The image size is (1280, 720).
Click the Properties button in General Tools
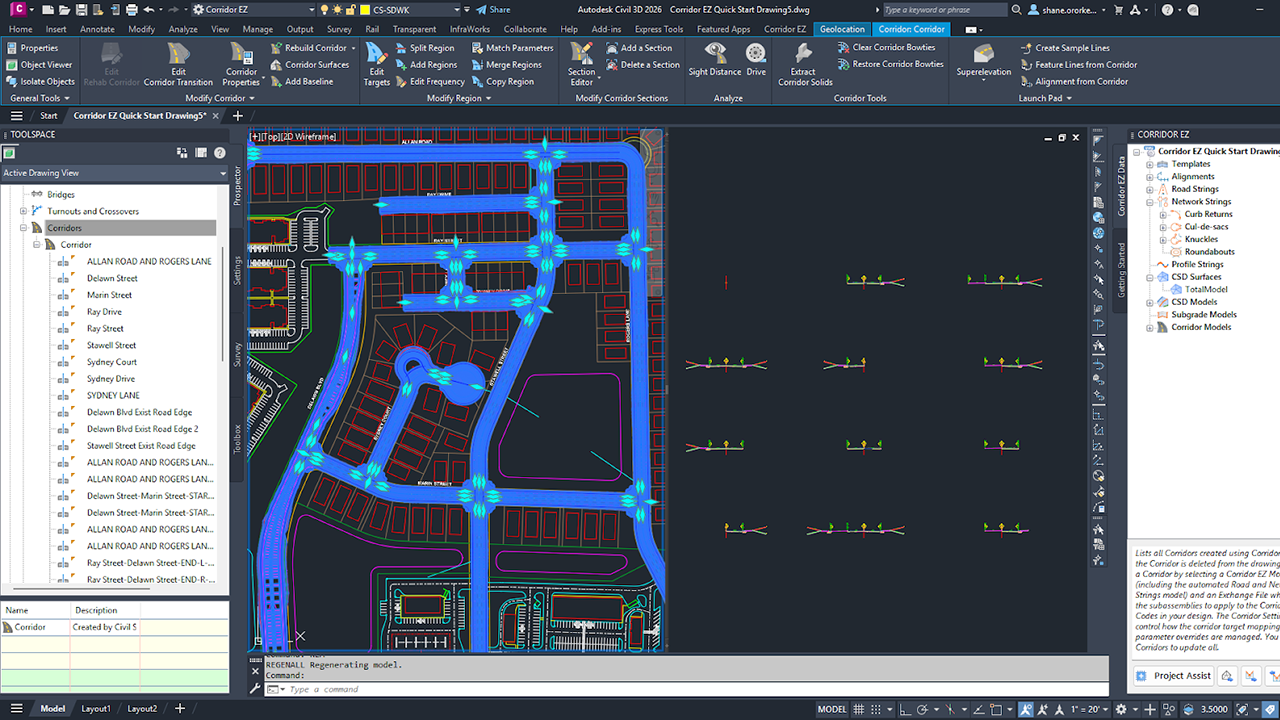coord(32,48)
